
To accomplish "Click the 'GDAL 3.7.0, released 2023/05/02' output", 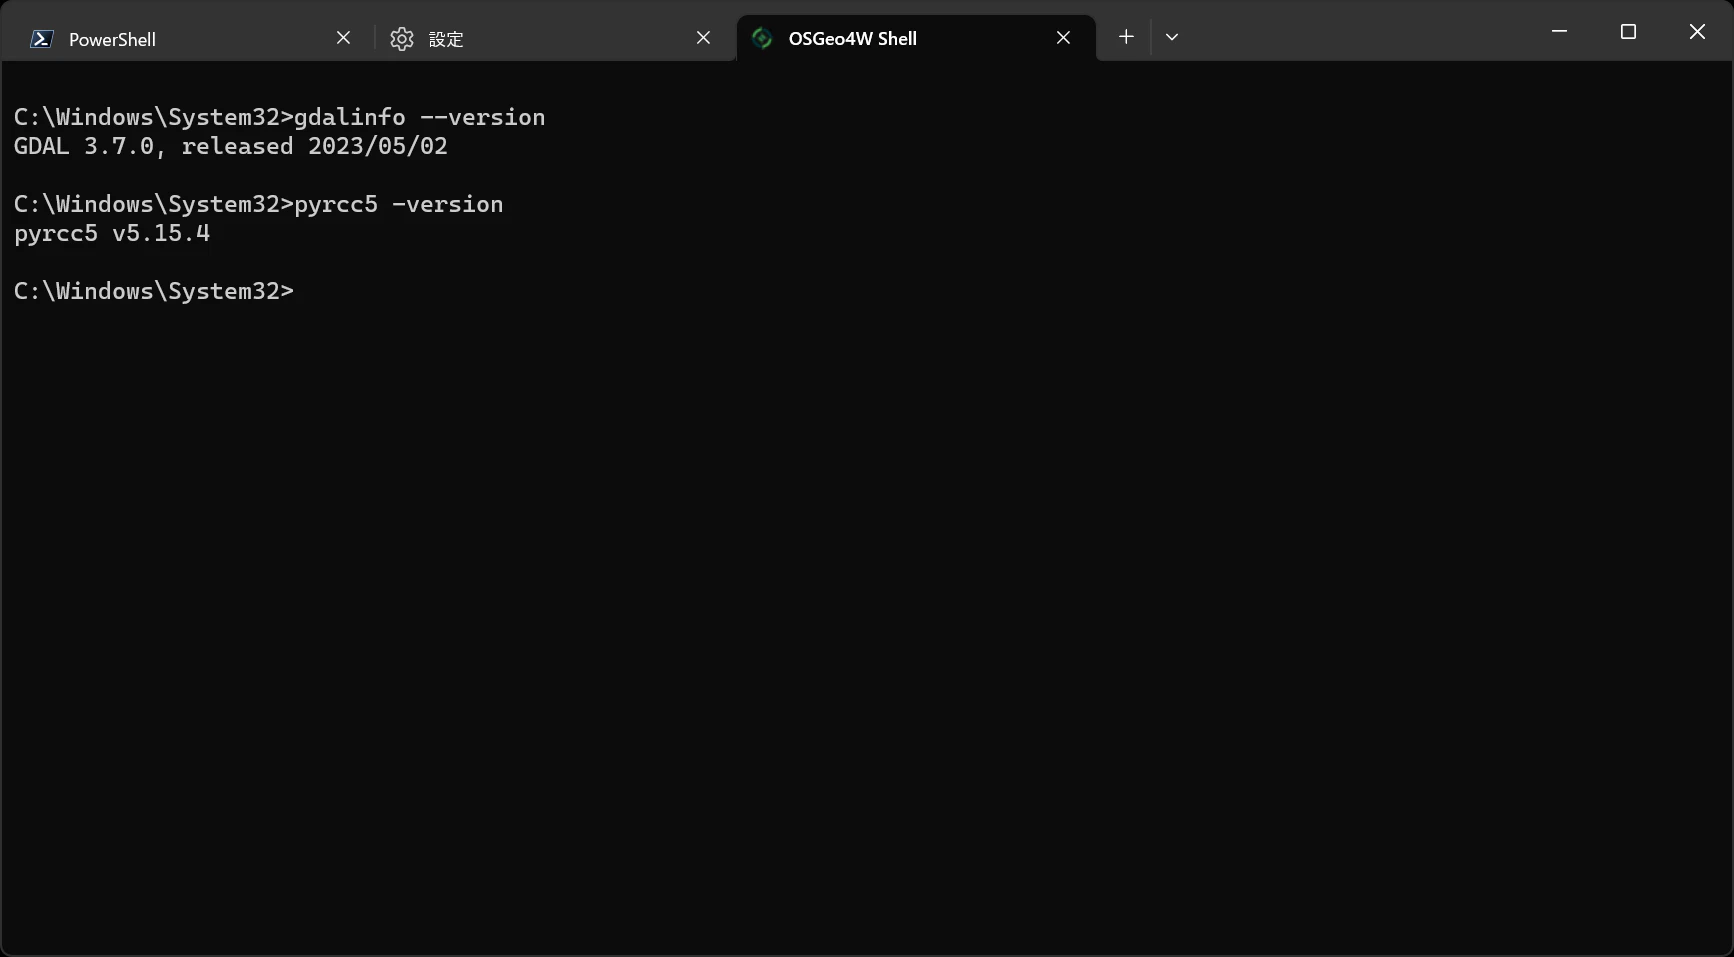I will coord(231,146).
